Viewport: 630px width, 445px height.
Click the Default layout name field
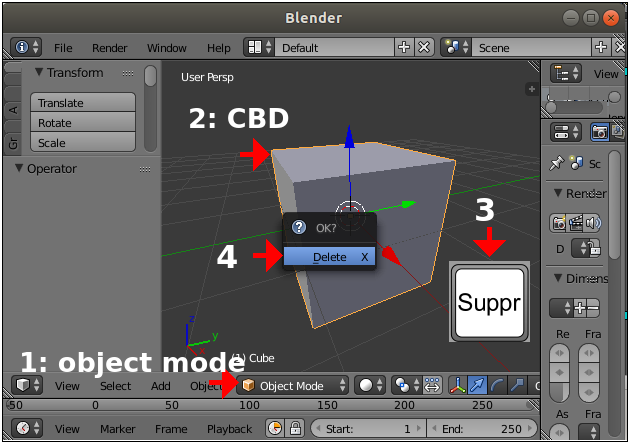(x=334, y=48)
